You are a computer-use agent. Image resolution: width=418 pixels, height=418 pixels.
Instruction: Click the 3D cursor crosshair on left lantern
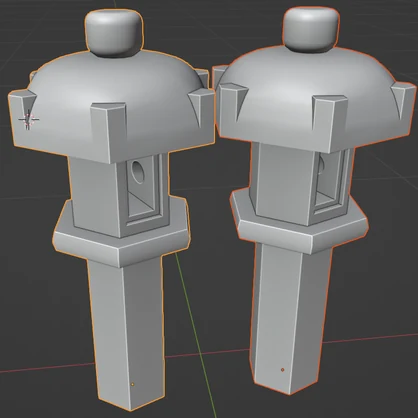[x=29, y=119]
